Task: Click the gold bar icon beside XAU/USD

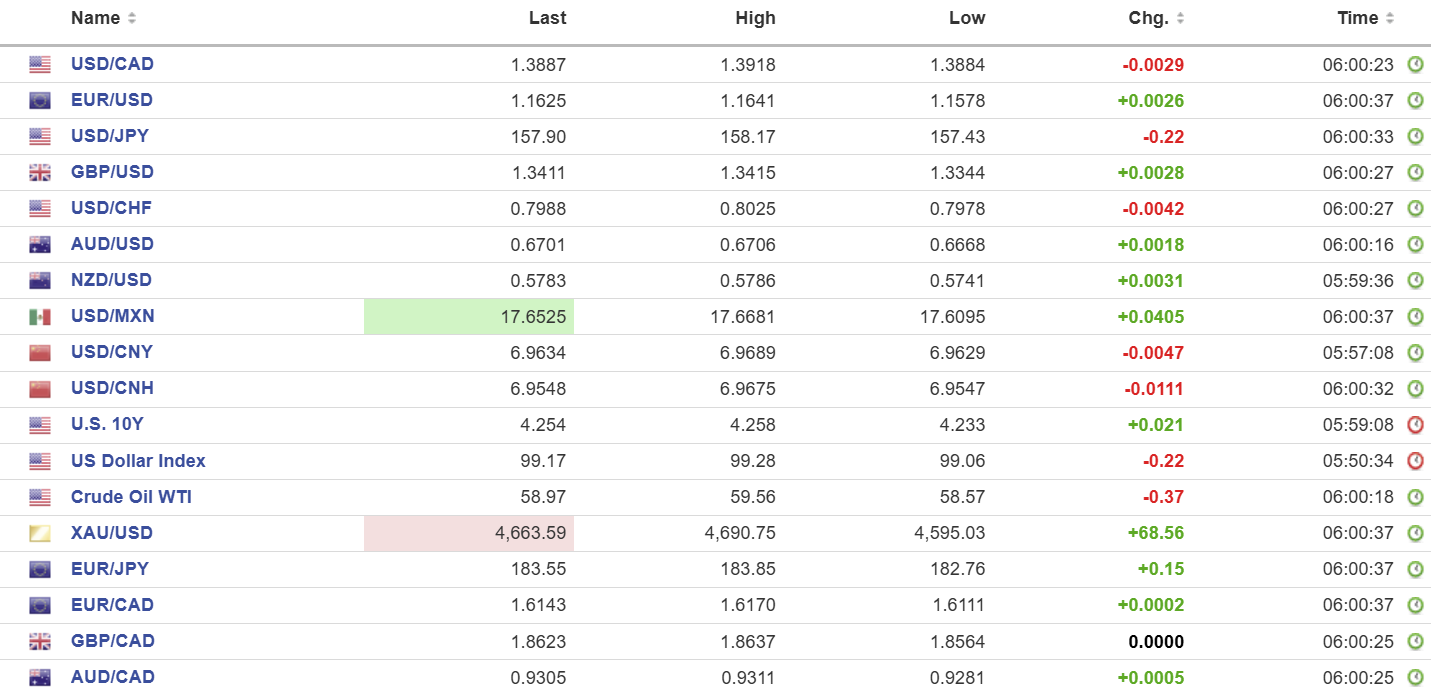Action: 40,533
